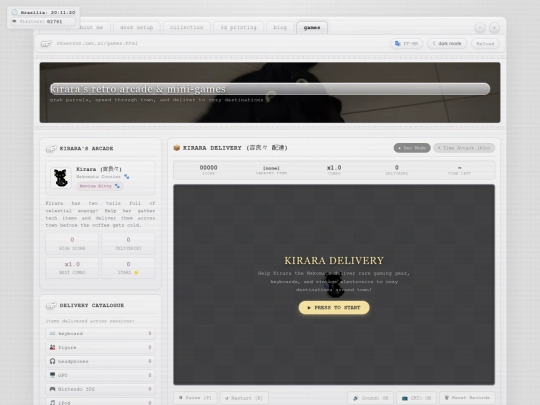Image resolution: width=540 pixels, height=405 pixels.
Task: Click the score readout 00000
Action: 208,167
